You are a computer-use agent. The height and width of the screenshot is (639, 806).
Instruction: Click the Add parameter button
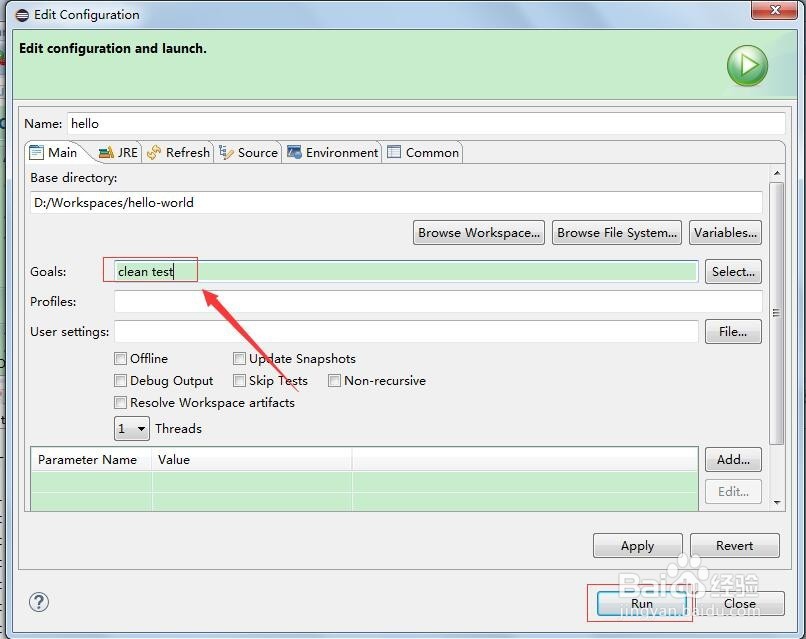pos(733,459)
